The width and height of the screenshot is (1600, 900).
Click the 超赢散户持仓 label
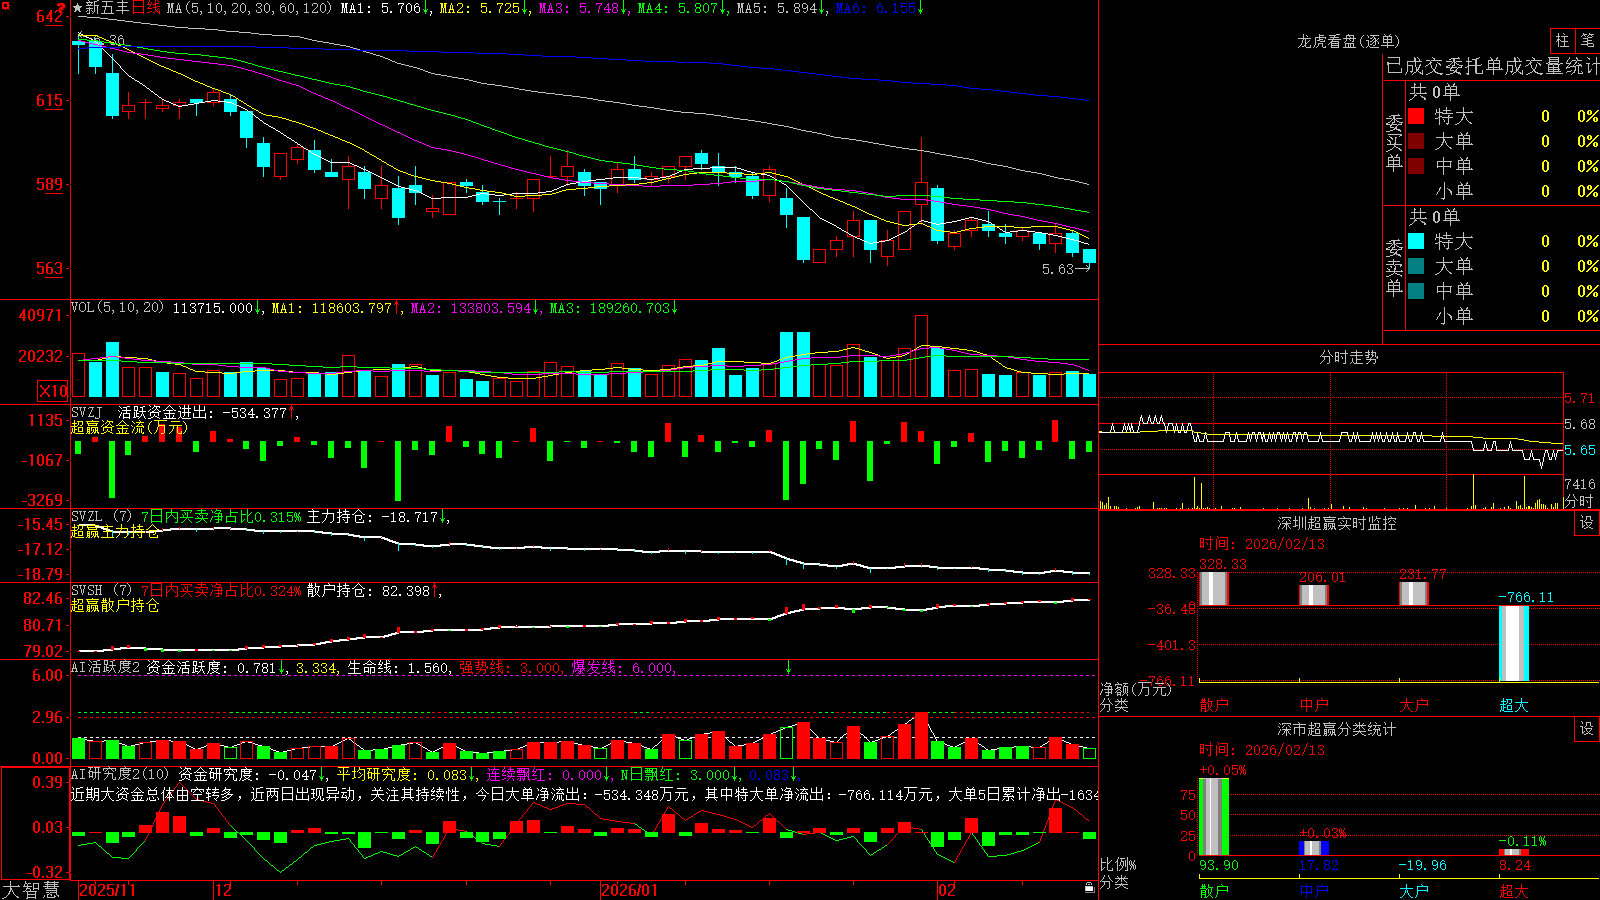tap(115, 605)
